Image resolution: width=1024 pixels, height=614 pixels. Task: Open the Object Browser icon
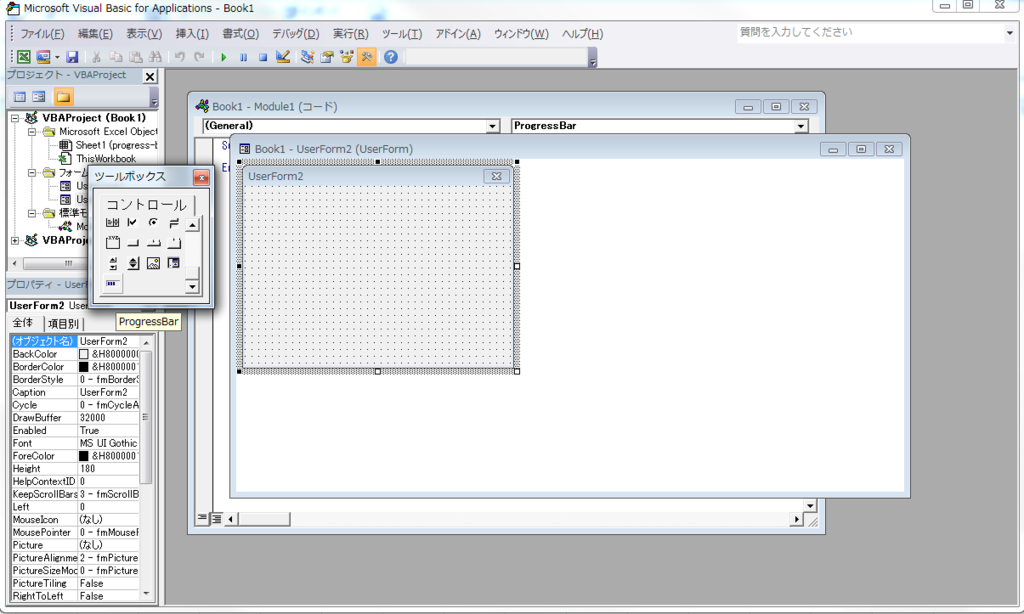[x=346, y=57]
